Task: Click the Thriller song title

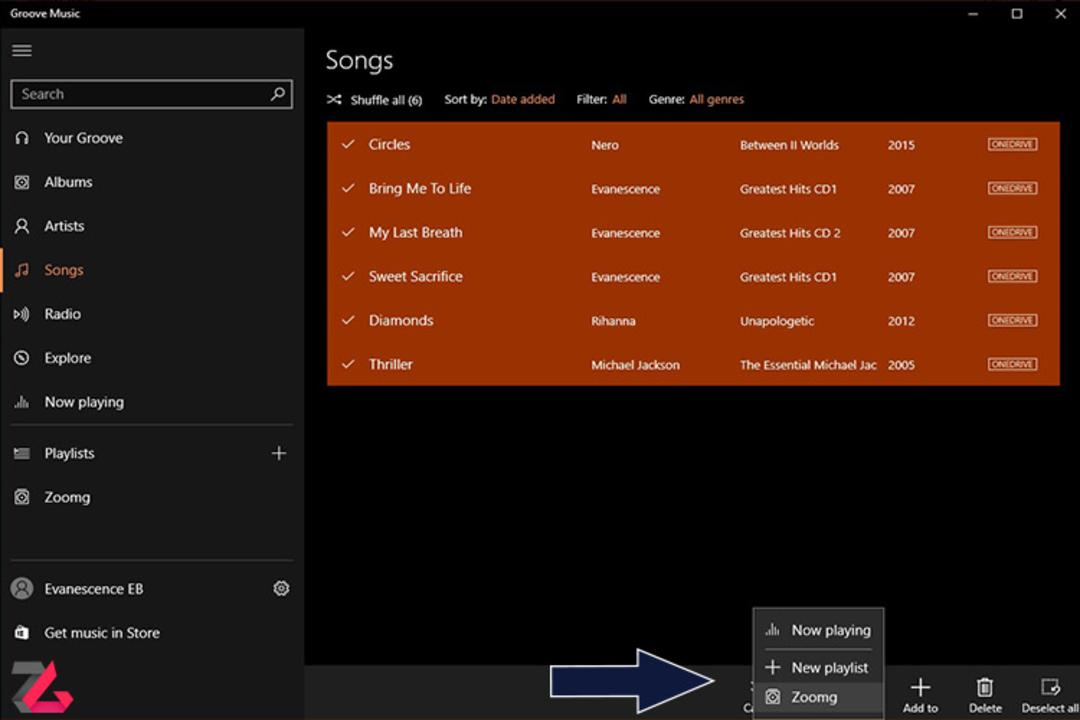Action: point(391,364)
